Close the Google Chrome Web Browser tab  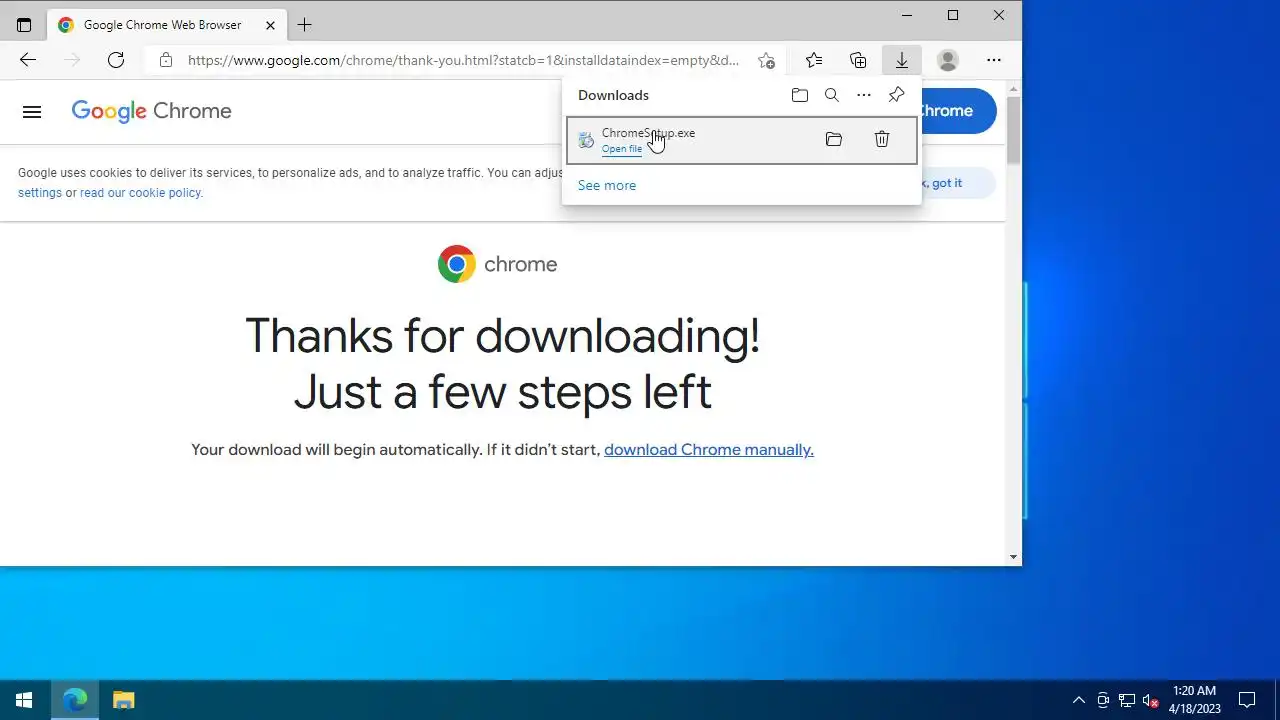(270, 25)
